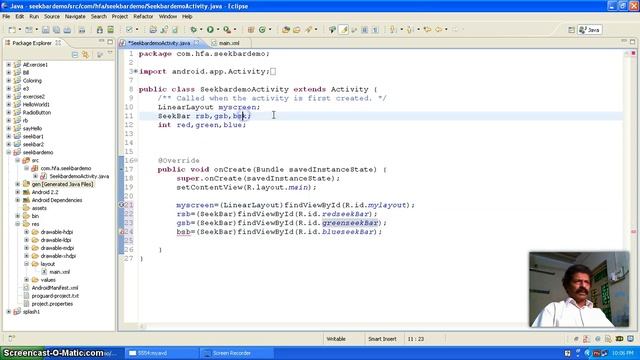The image size is (640, 360).
Task: Click the New Java Class icon
Action: coord(262,30)
